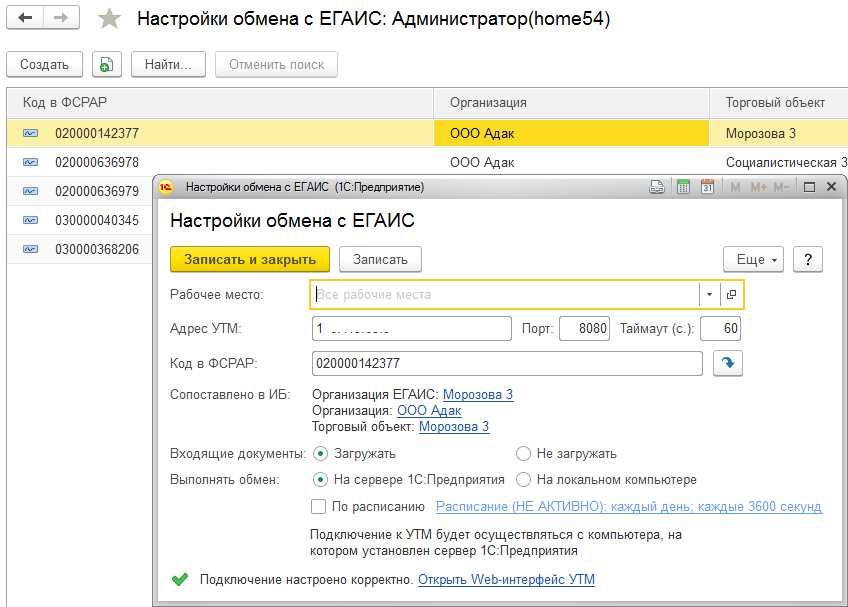Click the highlighted ООО Адак organization cell
Image resolution: width=848 pixels, height=607 pixels.
pyautogui.click(x=572, y=133)
